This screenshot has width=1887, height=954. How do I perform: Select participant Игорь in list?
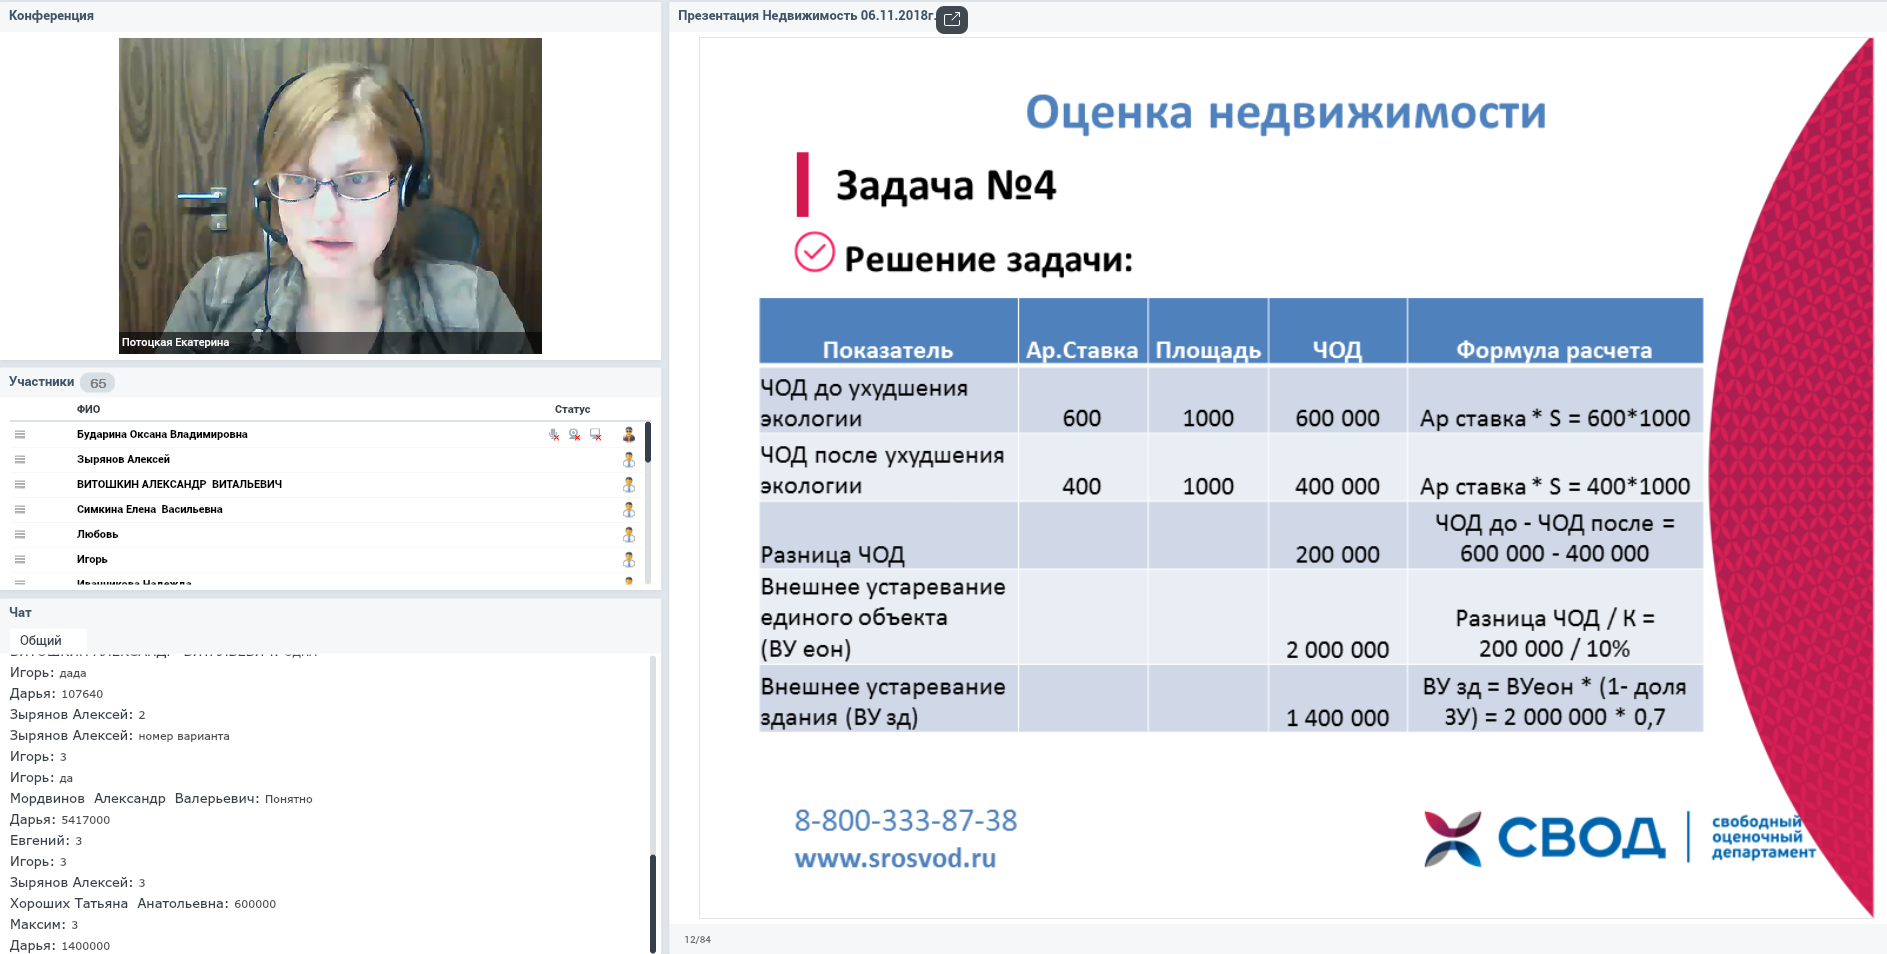92,559
